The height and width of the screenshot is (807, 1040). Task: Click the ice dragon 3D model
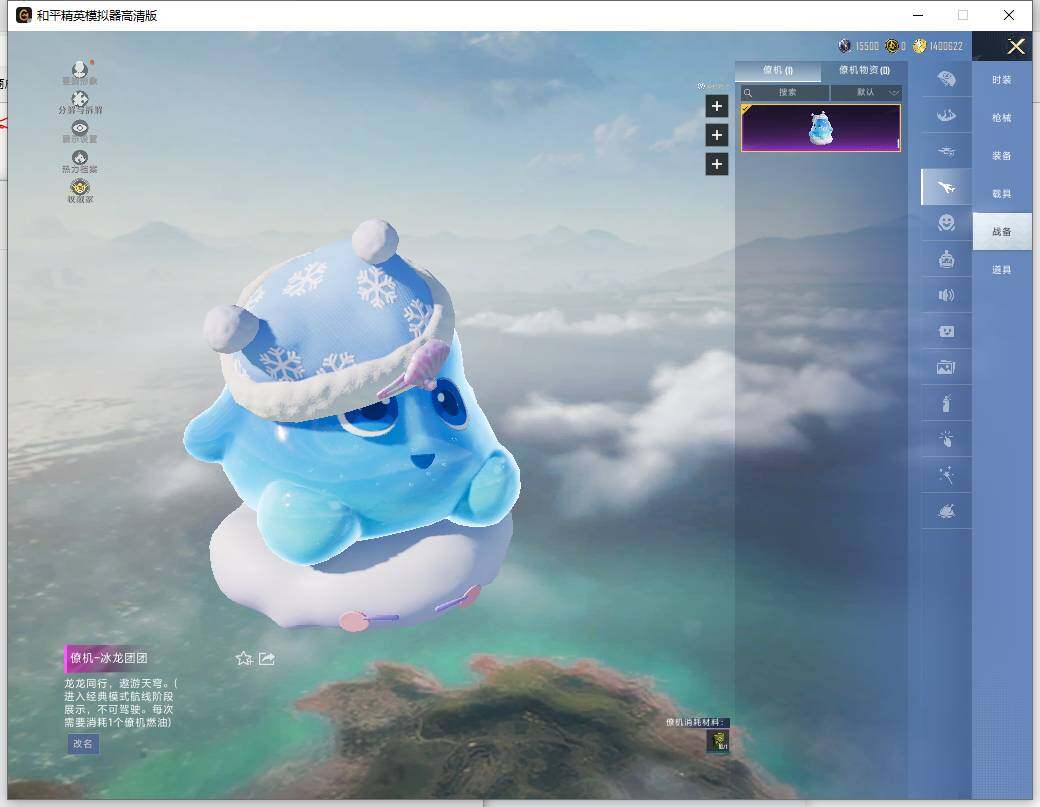click(x=352, y=424)
